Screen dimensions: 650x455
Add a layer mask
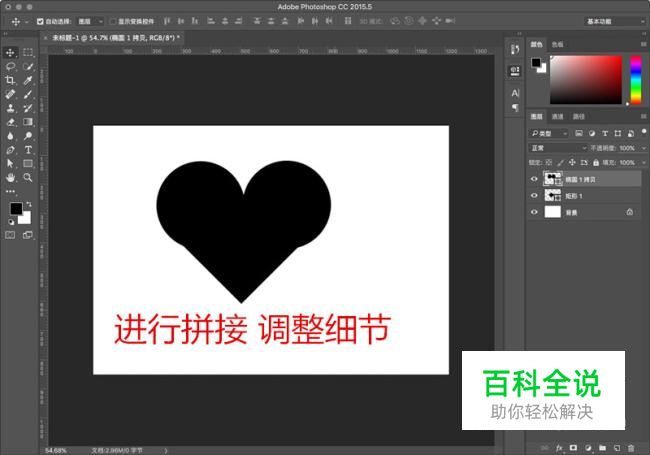(573, 448)
